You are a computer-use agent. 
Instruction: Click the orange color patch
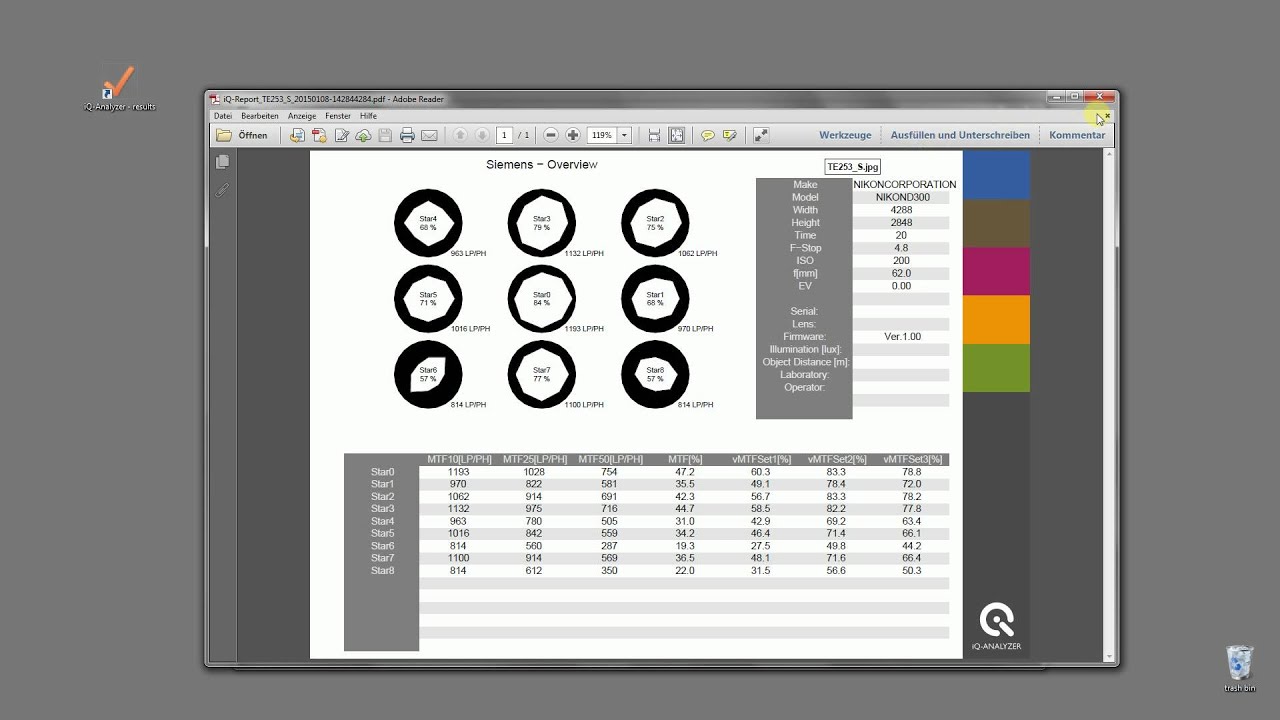(996, 319)
